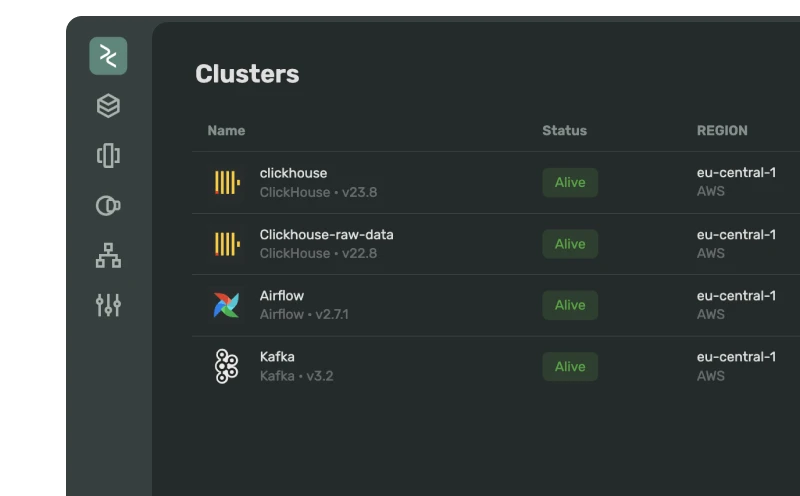The image size is (800, 496).
Task: Open the stacked layers sidebar icon
Action: 108,106
